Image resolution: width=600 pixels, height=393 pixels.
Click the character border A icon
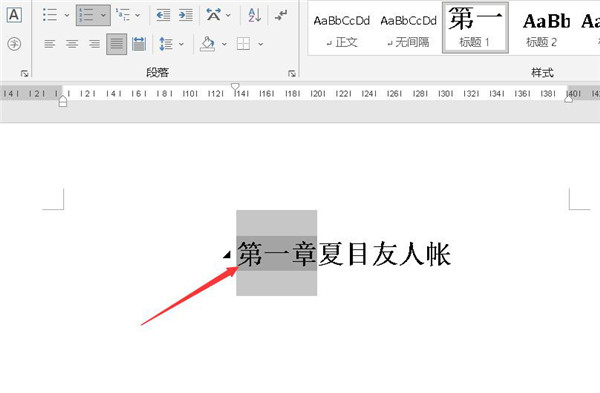coord(14,15)
